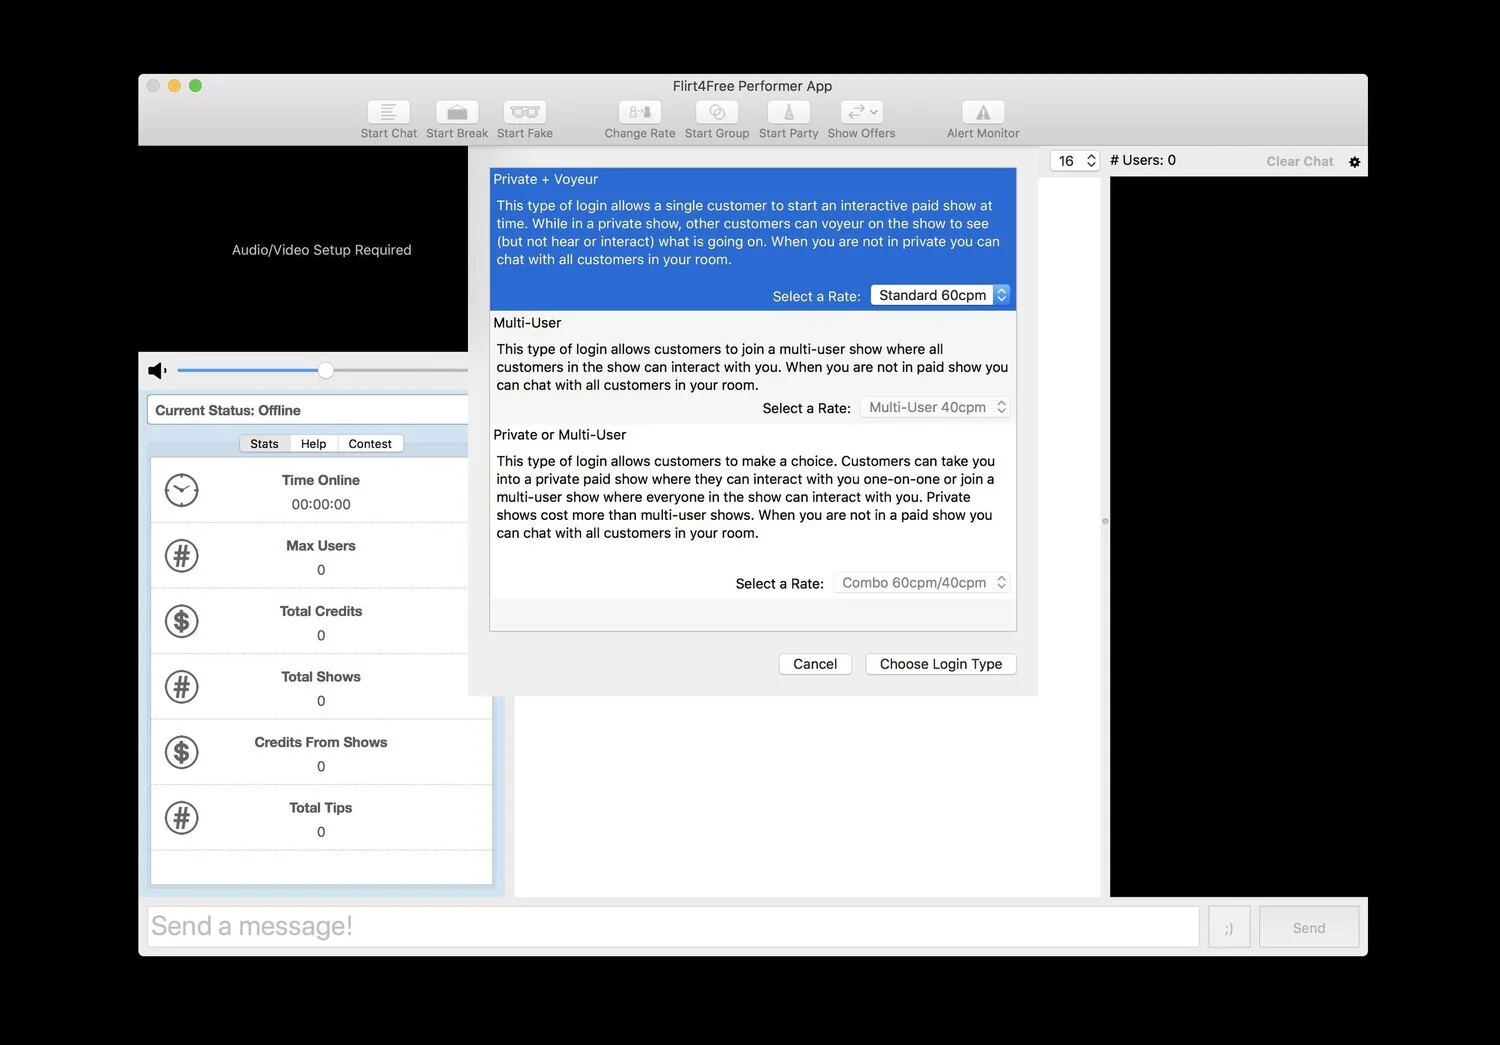Image resolution: width=1500 pixels, height=1045 pixels.
Task: Click the Total Tips hash icon
Action: [x=181, y=818]
